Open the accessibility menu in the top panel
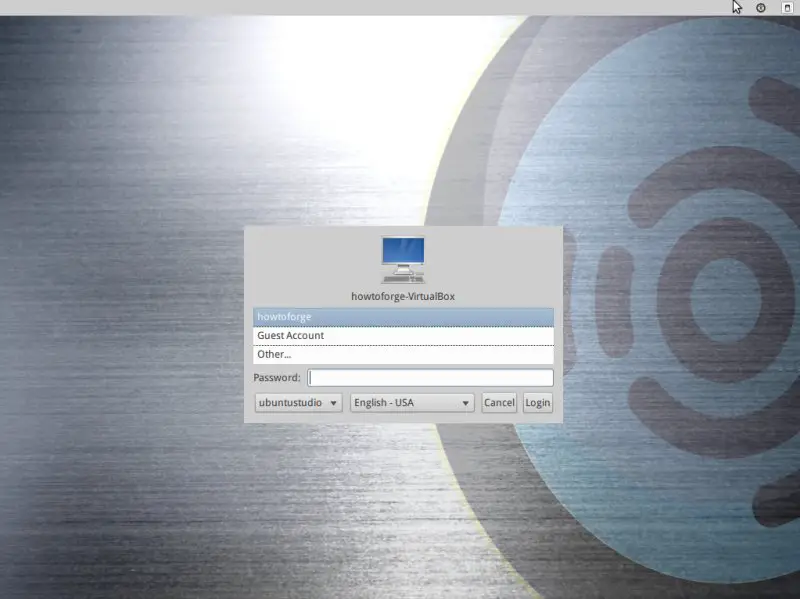The height and width of the screenshot is (599, 800). (x=761, y=8)
